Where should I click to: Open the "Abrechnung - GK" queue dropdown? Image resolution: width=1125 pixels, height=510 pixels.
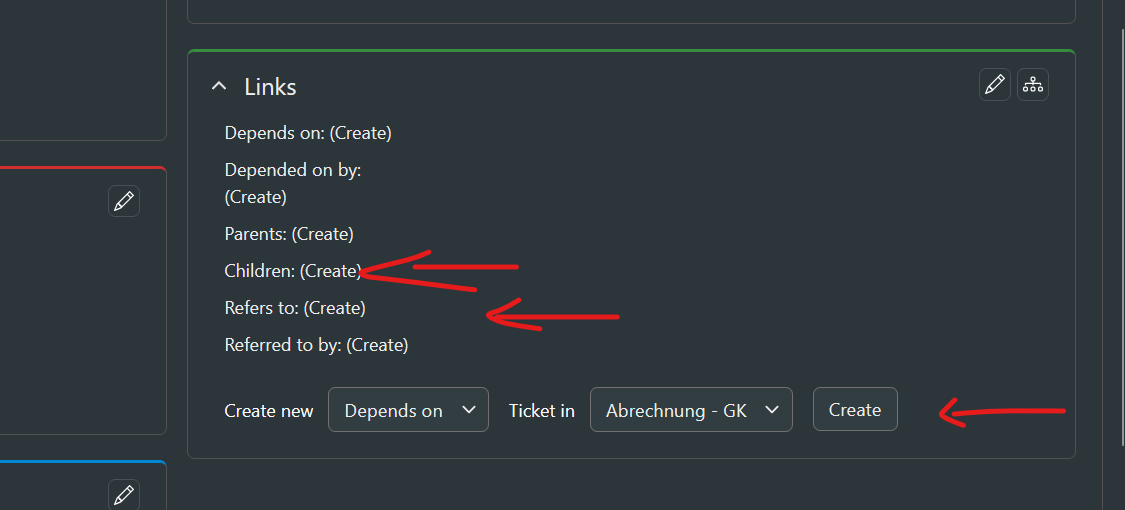pyautogui.click(x=691, y=410)
